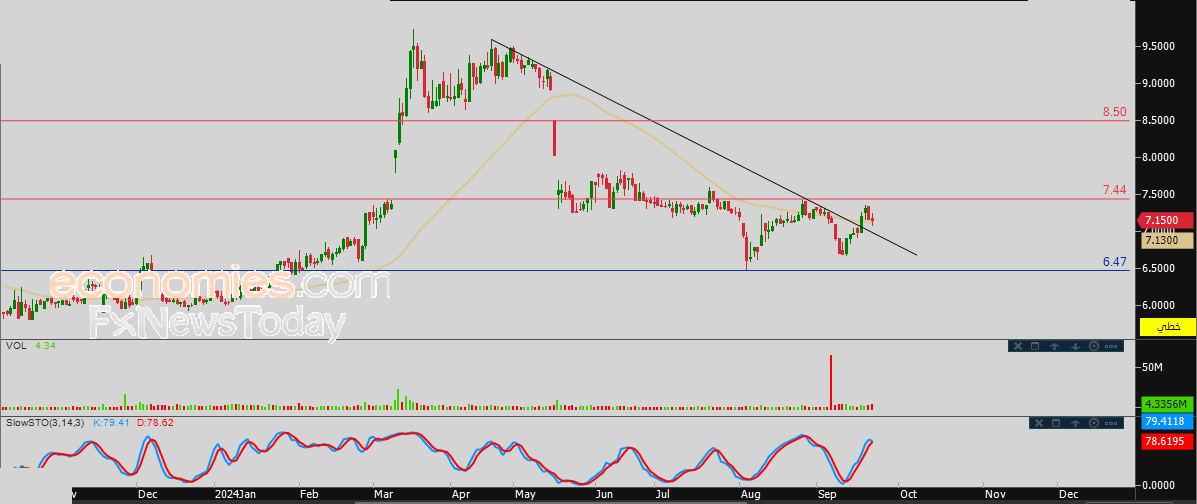Close the SlowSTO indicator panel

click(x=1039, y=423)
